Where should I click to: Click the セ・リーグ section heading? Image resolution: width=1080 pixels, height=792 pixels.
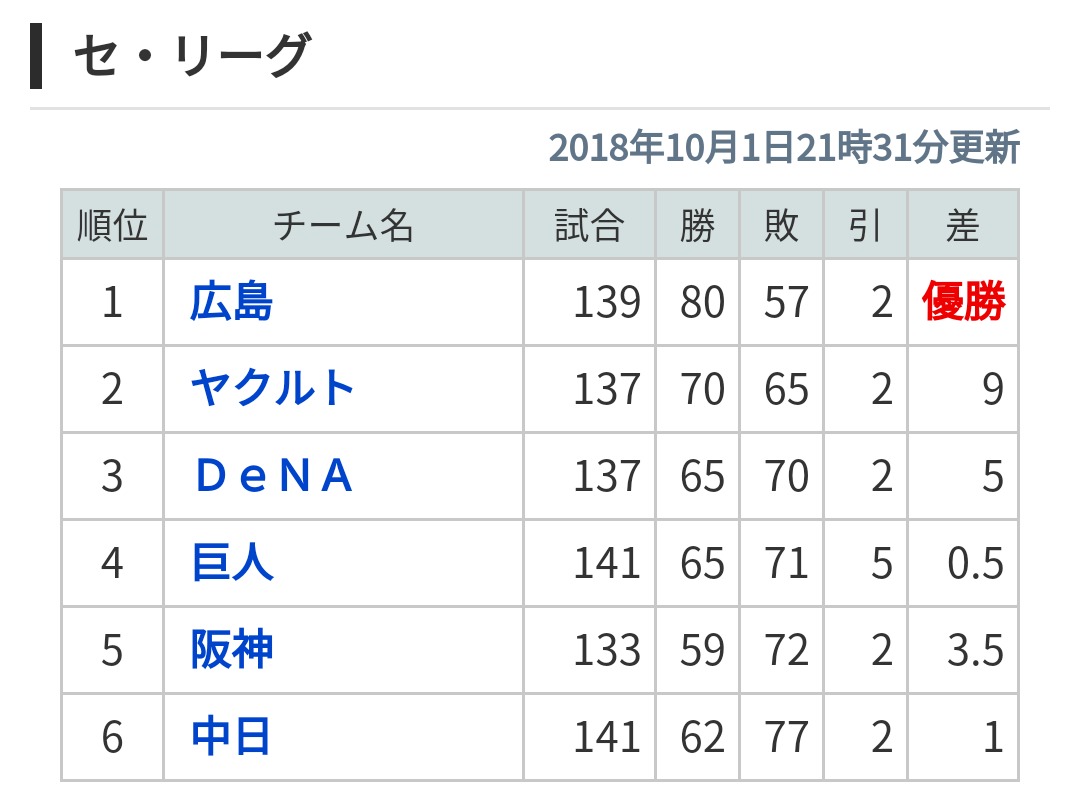[190, 56]
